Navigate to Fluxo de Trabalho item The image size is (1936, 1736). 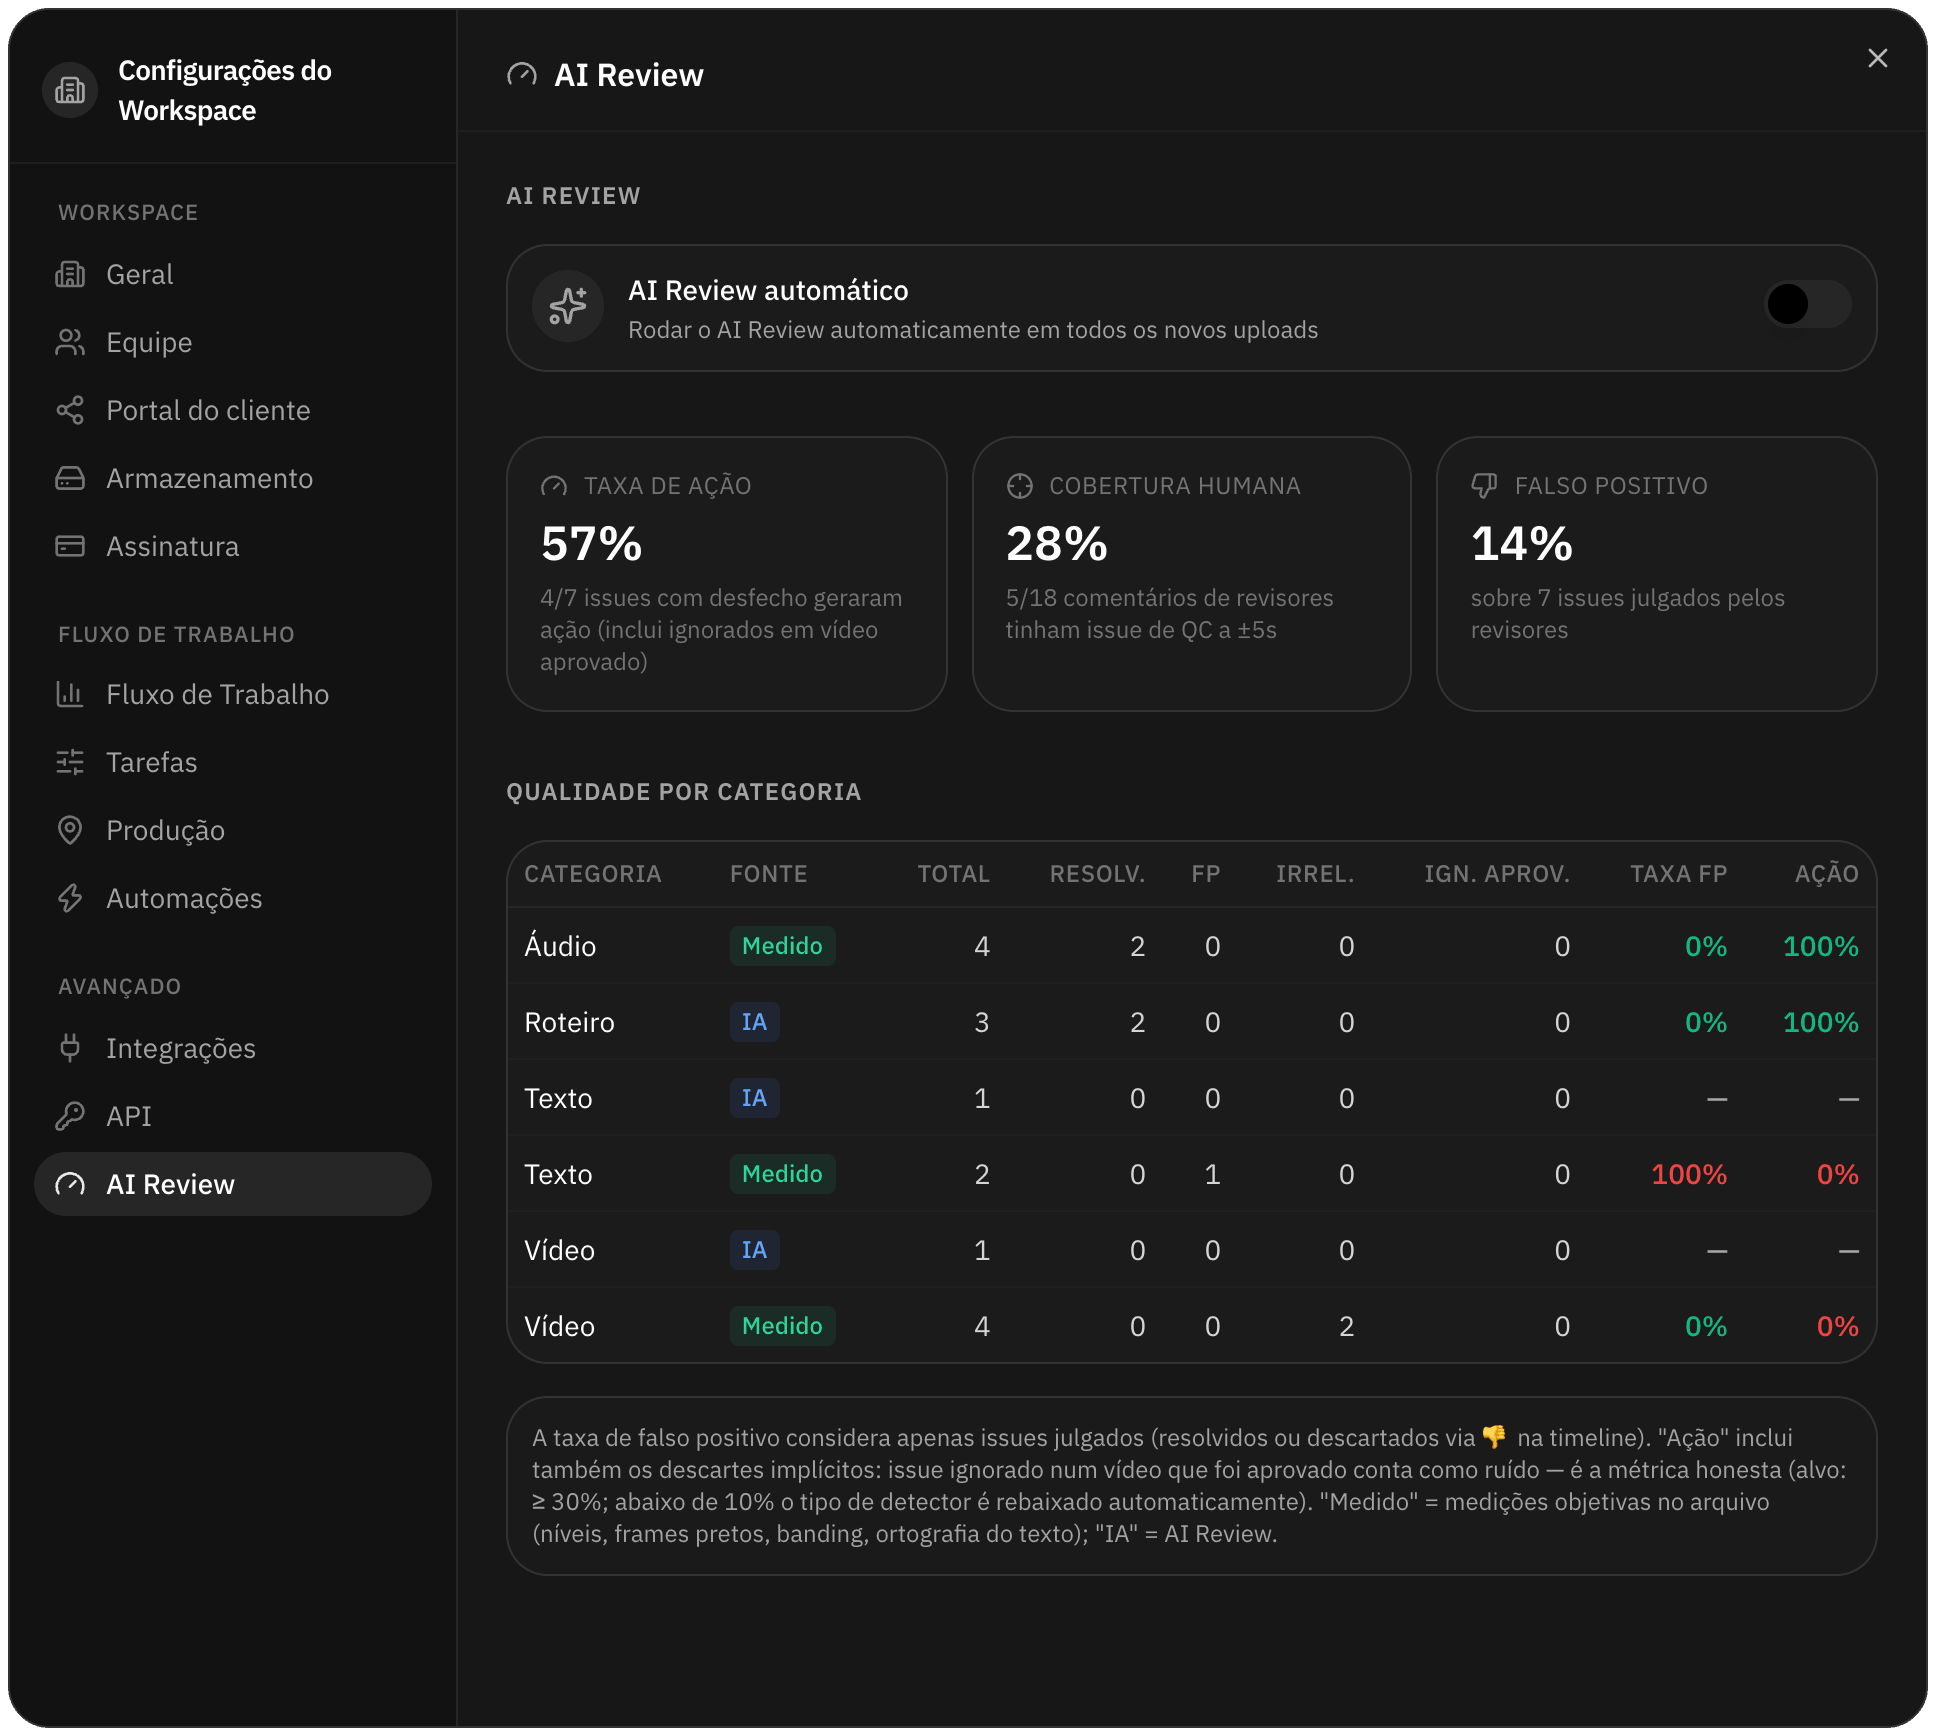233,694
